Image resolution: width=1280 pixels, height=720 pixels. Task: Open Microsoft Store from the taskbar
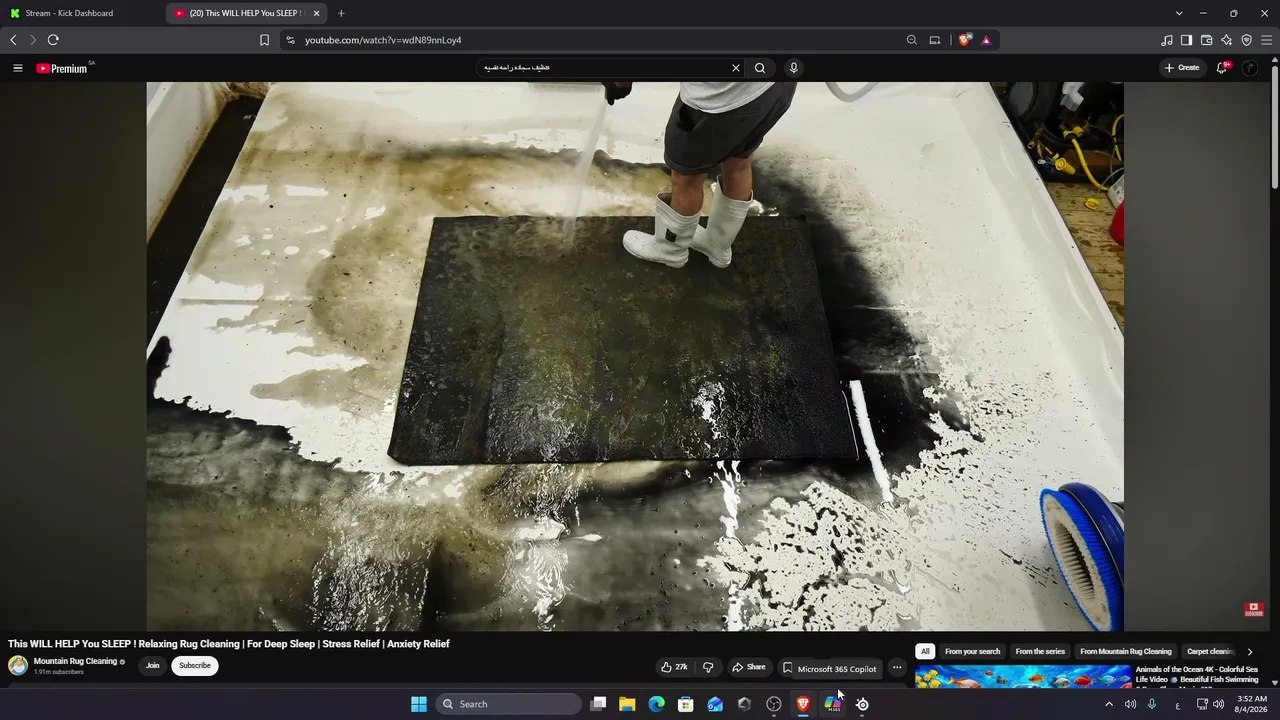coord(686,704)
